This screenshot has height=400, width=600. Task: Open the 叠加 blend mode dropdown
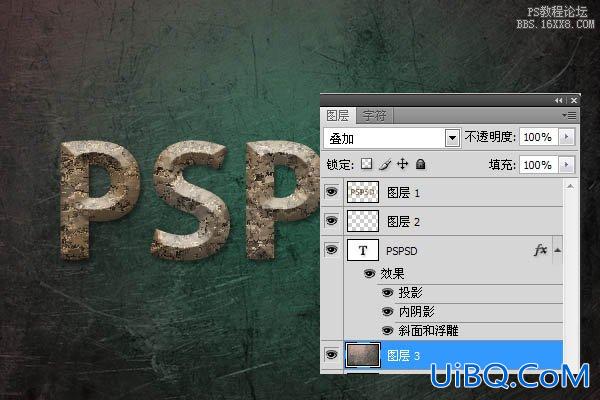pos(452,138)
